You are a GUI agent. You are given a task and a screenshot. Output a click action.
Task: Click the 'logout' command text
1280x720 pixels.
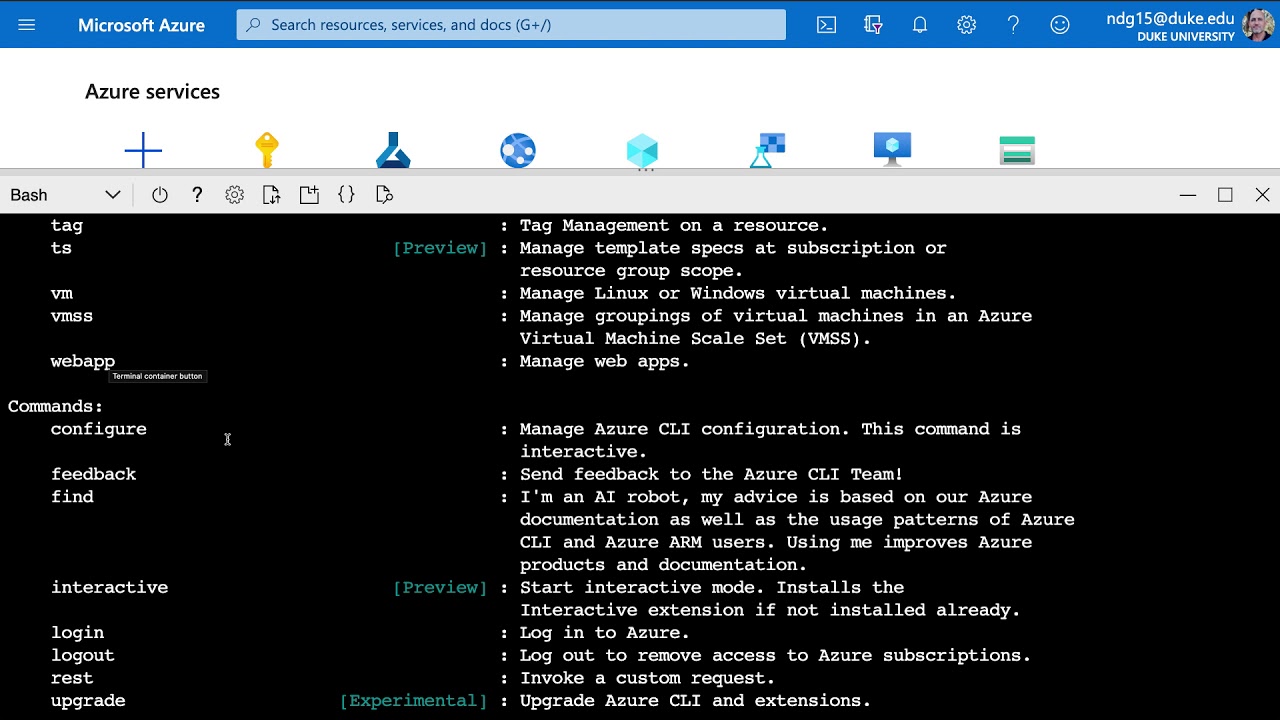[x=83, y=655]
